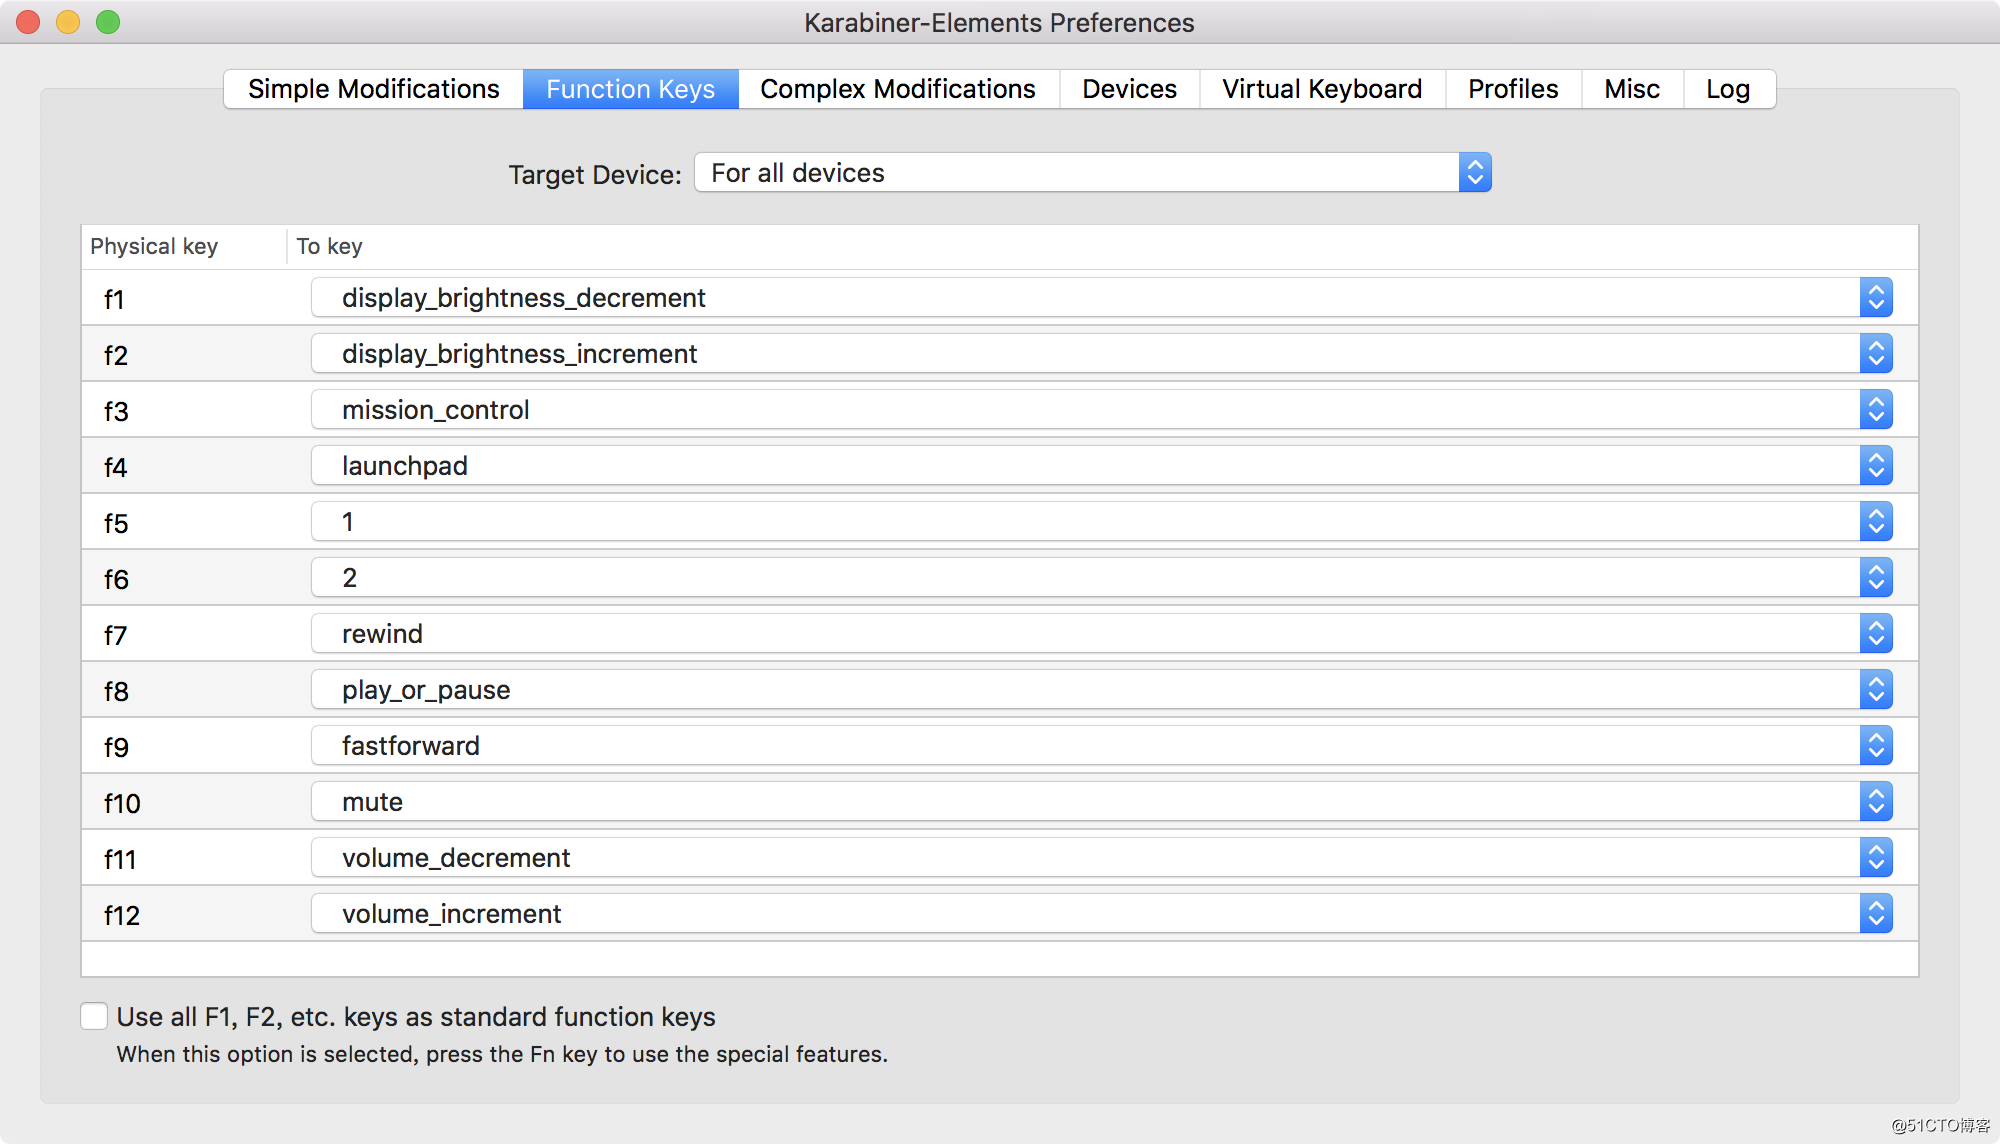This screenshot has width=2000, height=1144.
Task: Select the f9 physical key cell
Action: coord(185,746)
